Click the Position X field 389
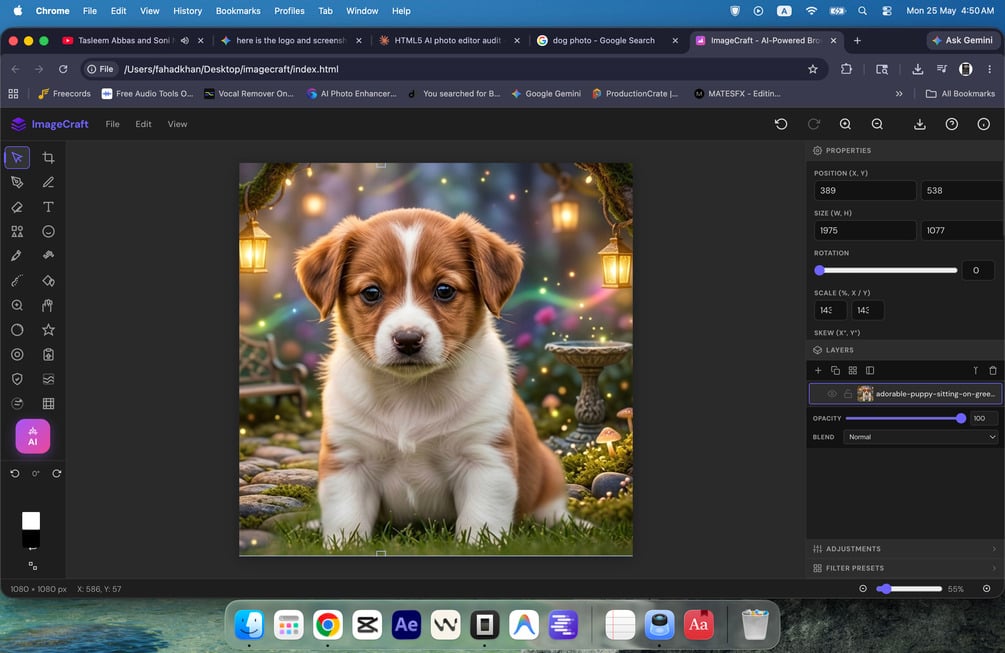The width and height of the screenshot is (1005, 653). pyautogui.click(x=865, y=191)
